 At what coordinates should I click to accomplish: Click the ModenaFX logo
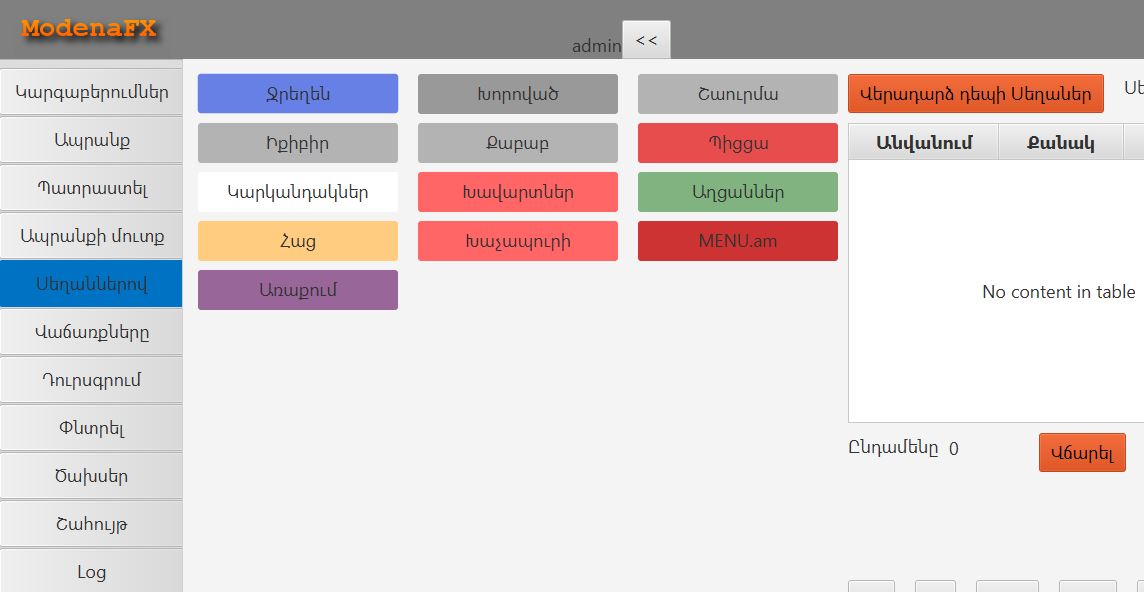coord(89,29)
